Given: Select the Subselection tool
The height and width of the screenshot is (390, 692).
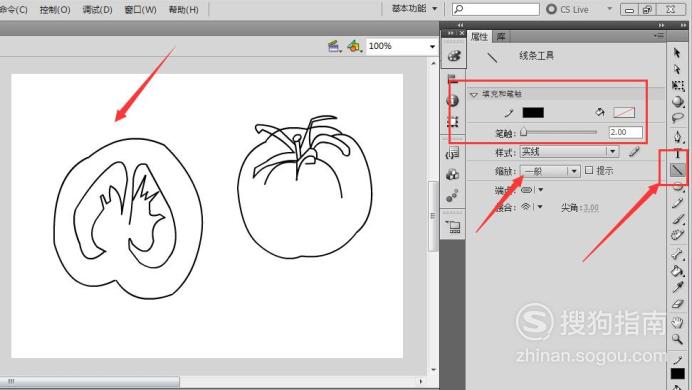Looking at the screenshot, I should (x=677, y=69).
